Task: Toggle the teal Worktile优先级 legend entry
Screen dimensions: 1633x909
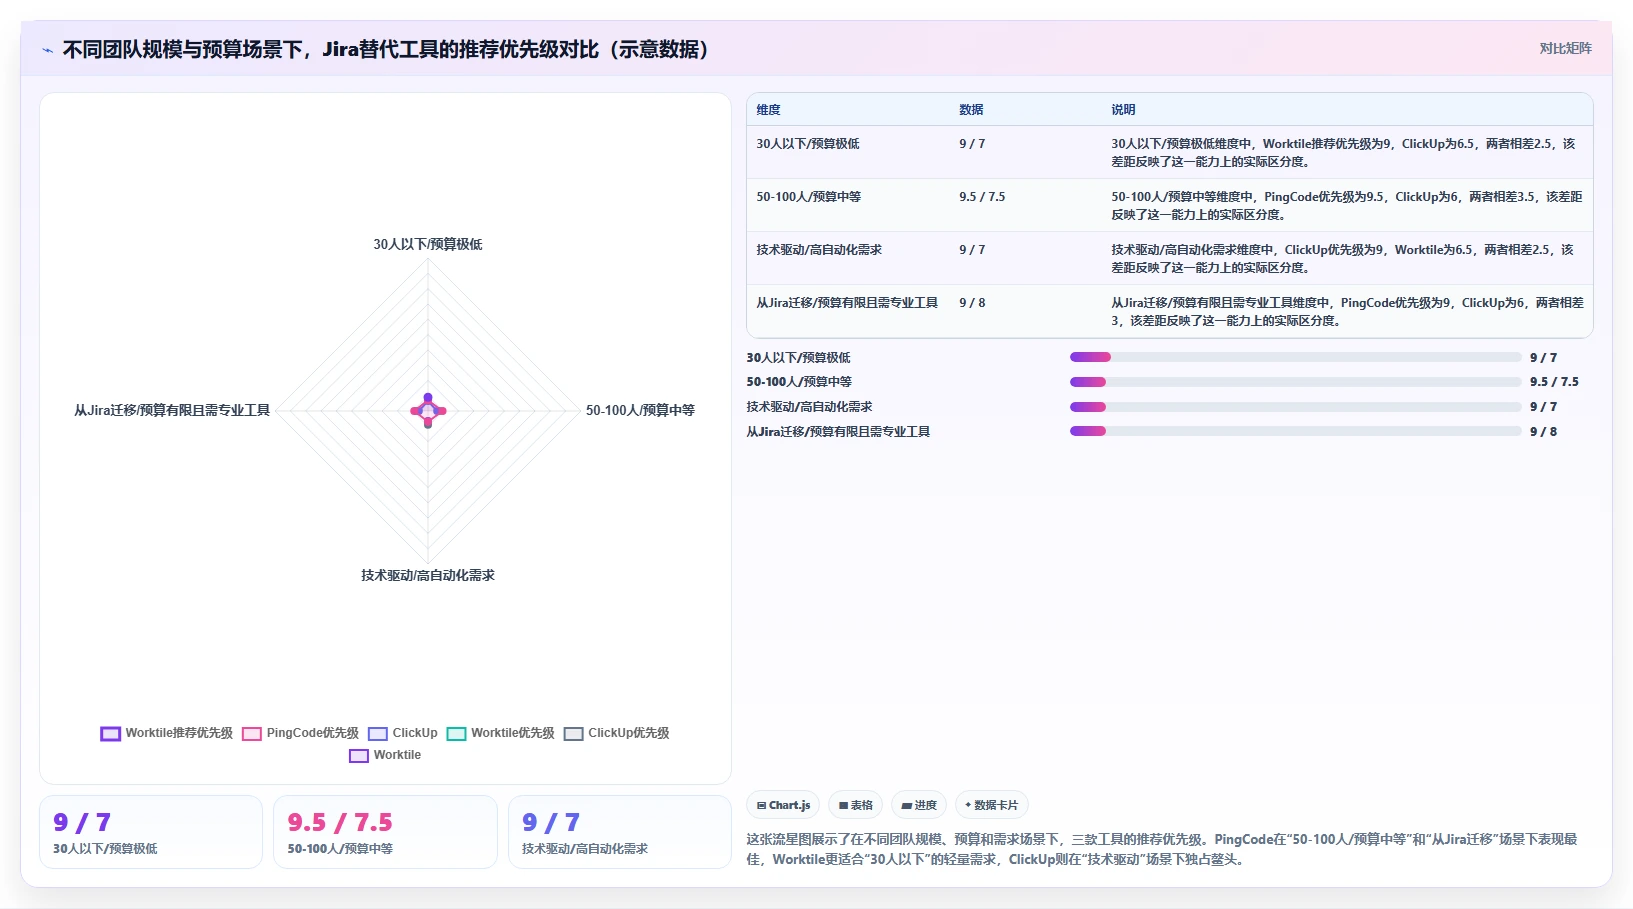Action: click(500, 733)
